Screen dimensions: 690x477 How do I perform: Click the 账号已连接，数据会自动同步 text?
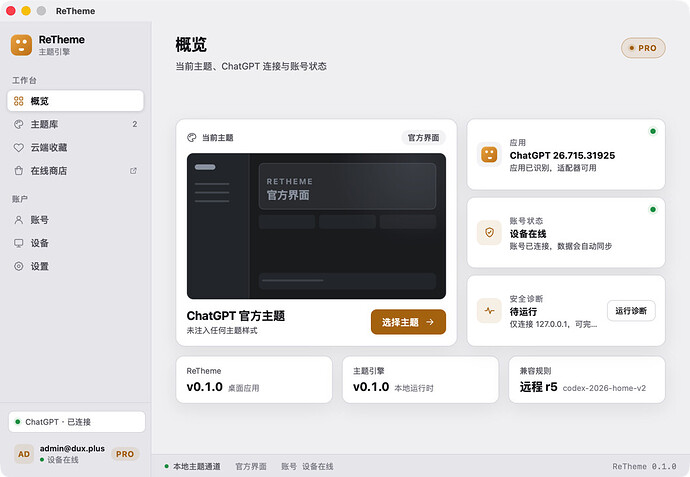[561, 246]
